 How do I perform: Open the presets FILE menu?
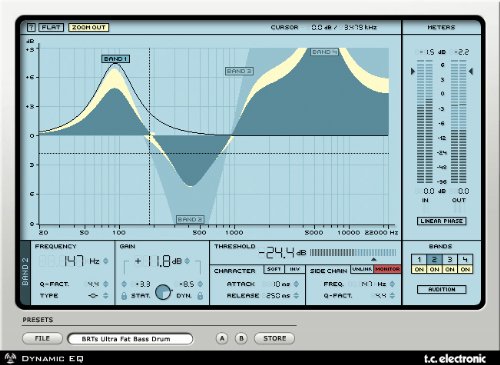click(42, 338)
